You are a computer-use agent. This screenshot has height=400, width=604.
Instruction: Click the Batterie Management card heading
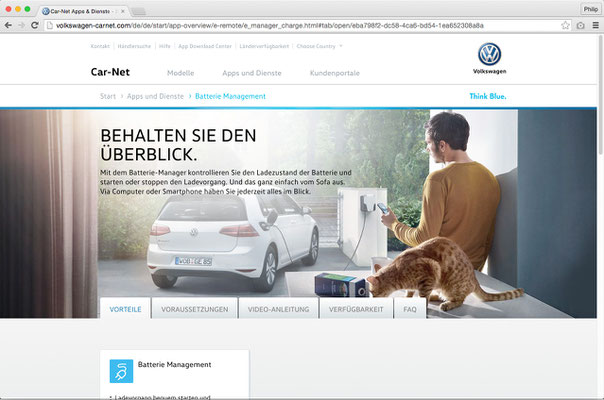pos(174,365)
